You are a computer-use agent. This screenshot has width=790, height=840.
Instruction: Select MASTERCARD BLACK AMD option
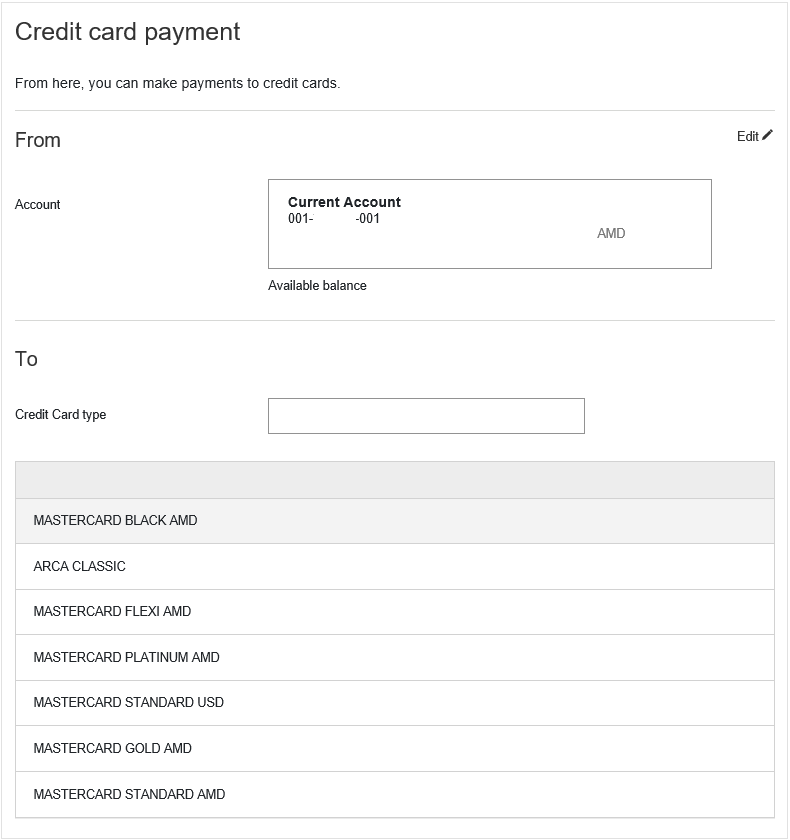tap(395, 521)
